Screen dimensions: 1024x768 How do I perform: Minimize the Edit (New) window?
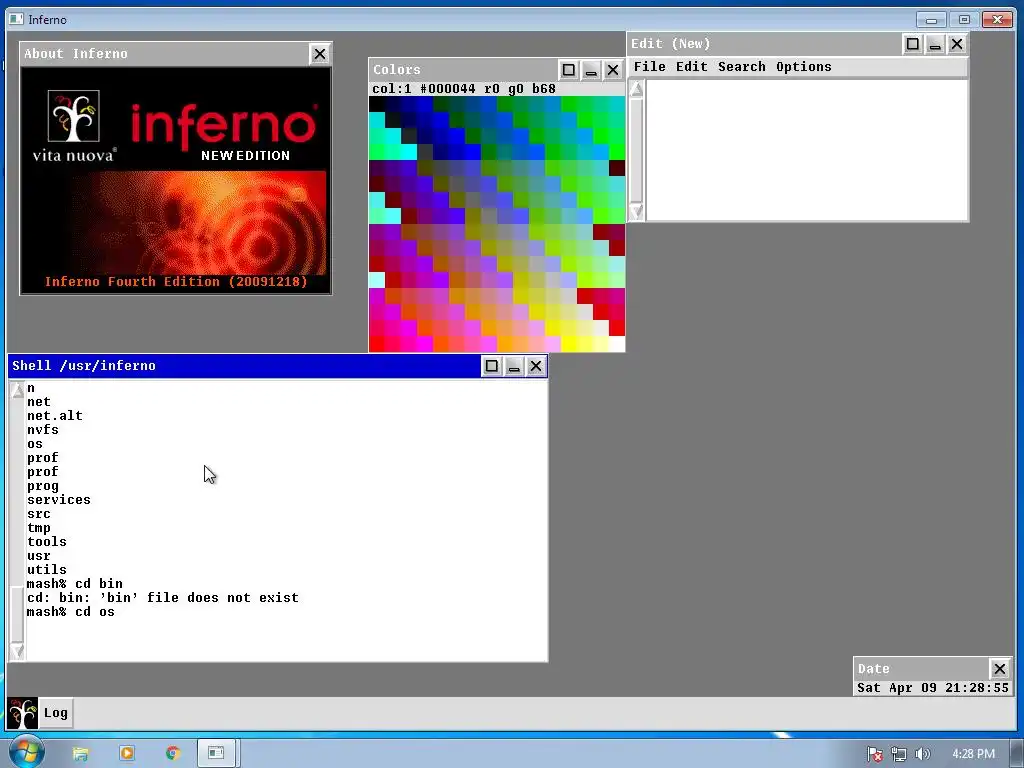(935, 44)
